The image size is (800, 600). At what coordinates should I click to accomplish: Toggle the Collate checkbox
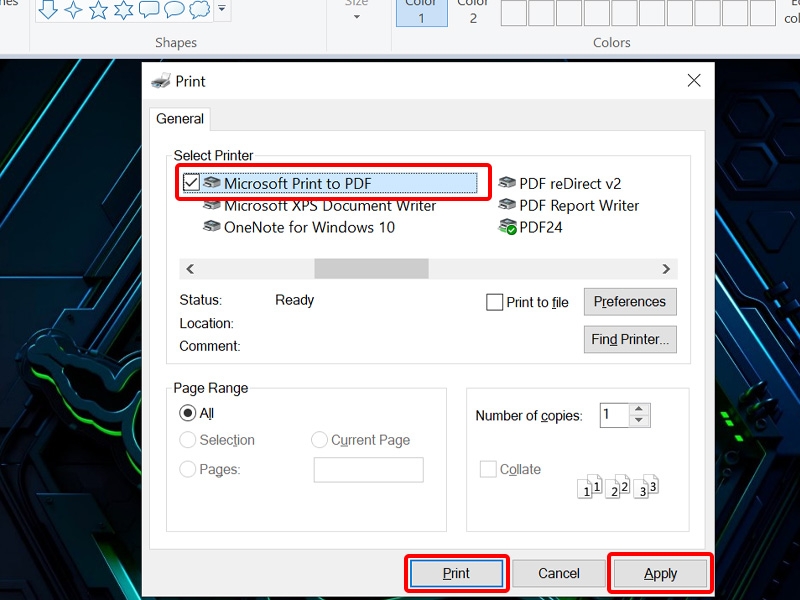pos(488,469)
